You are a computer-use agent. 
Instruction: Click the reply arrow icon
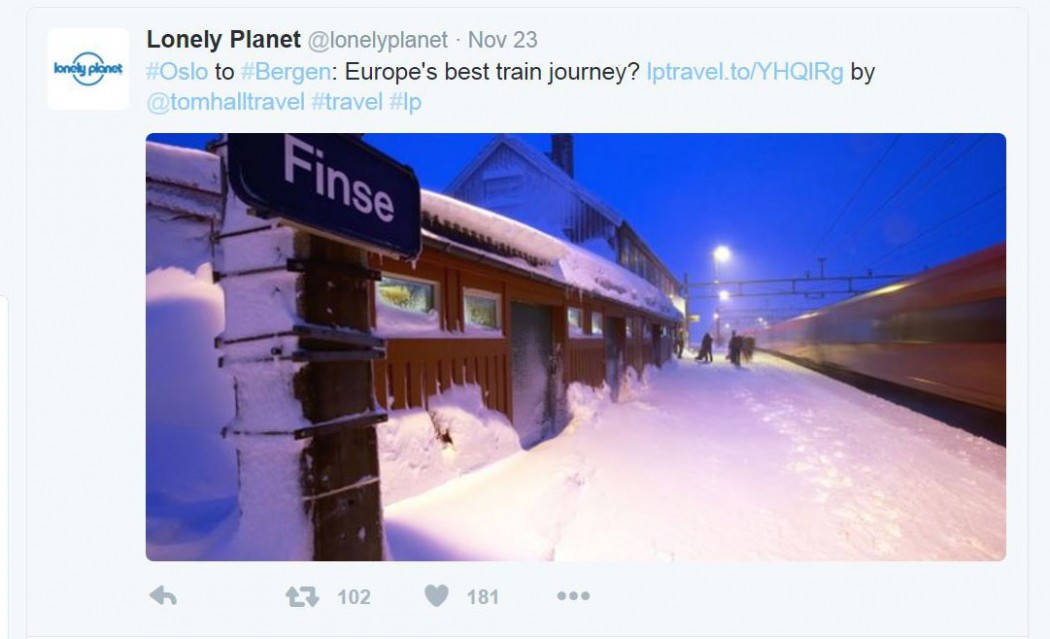(163, 595)
